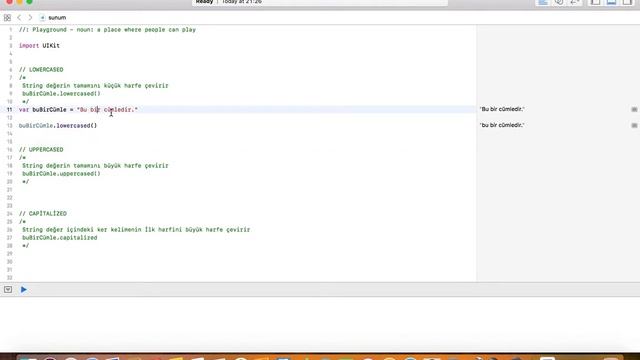Click the 'buBirCümle.lowercased()' statement on line 13
The width and height of the screenshot is (640, 360).
click(58, 126)
